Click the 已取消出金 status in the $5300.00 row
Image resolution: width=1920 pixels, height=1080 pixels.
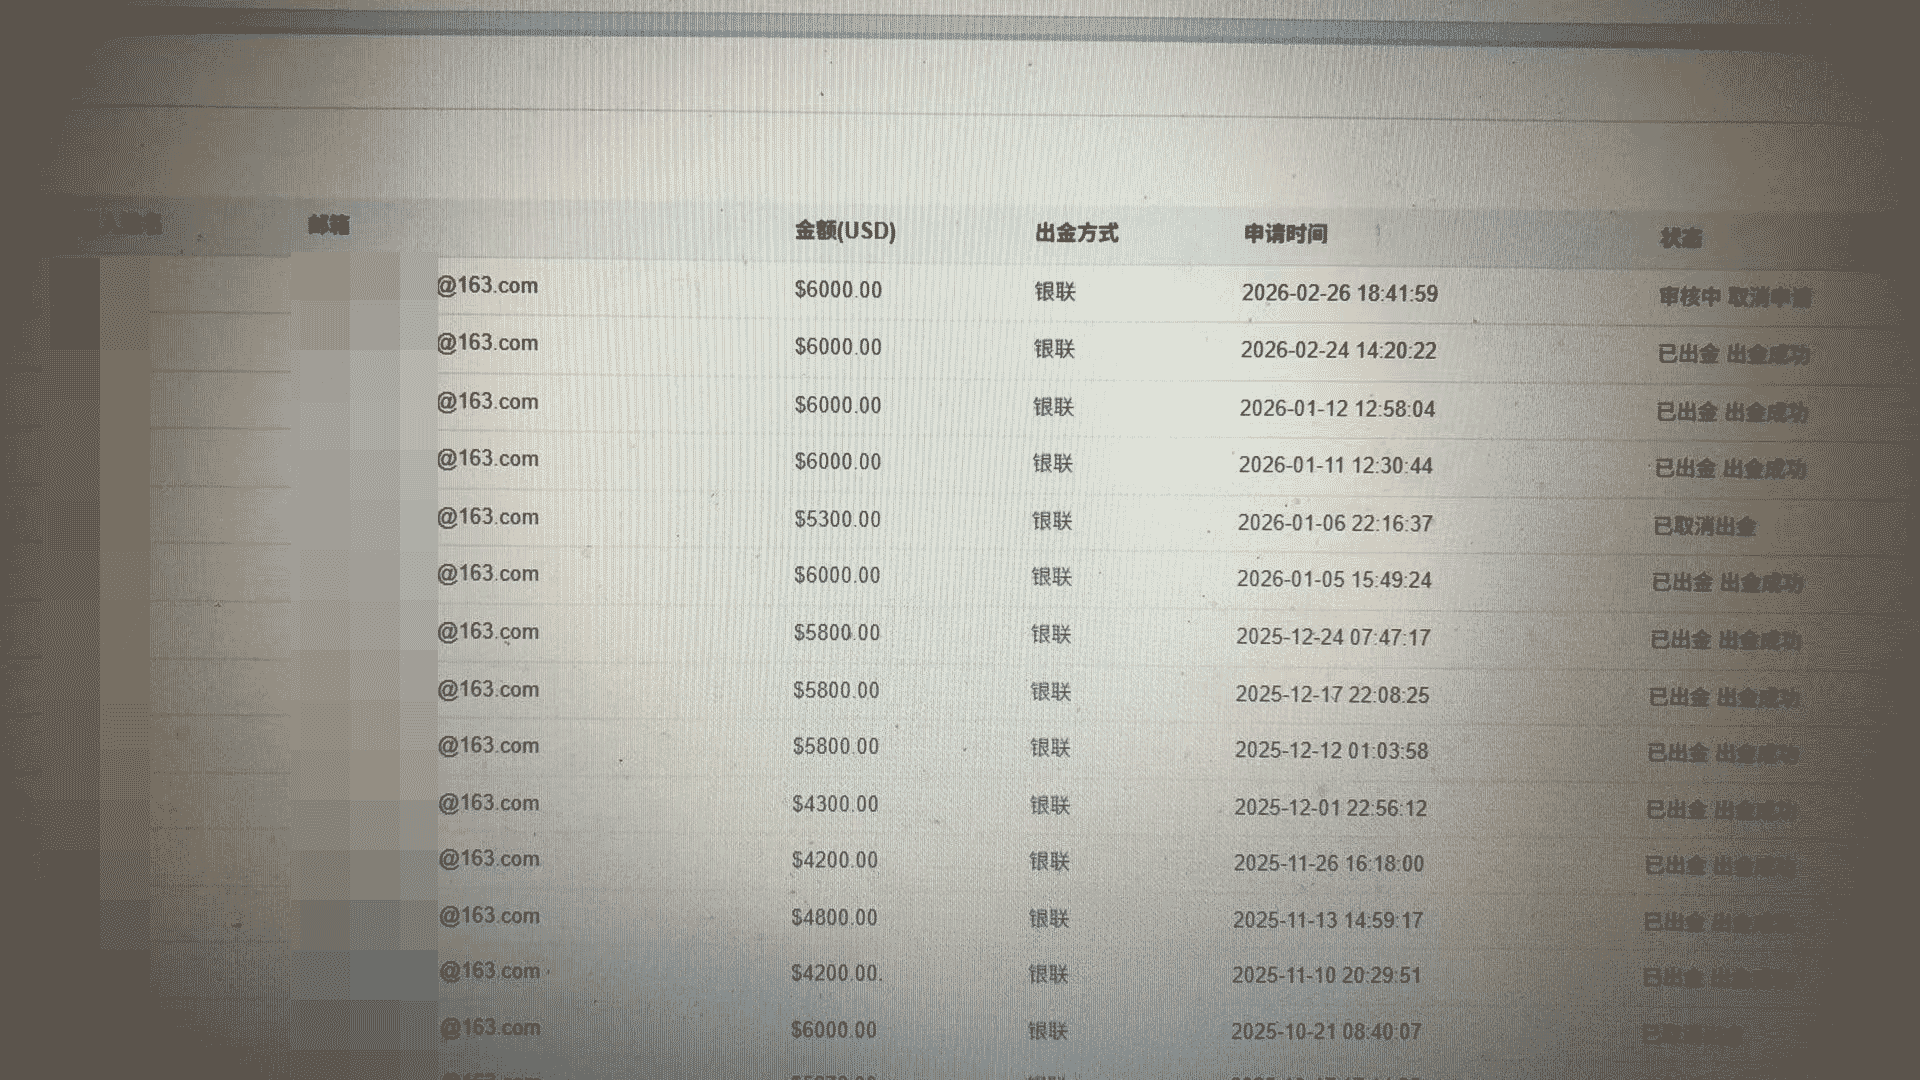coord(1704,526)
